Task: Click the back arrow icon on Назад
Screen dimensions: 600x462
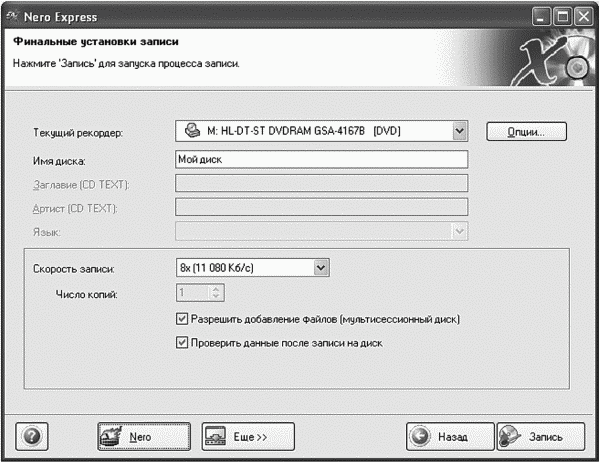Action: point(420,436)
